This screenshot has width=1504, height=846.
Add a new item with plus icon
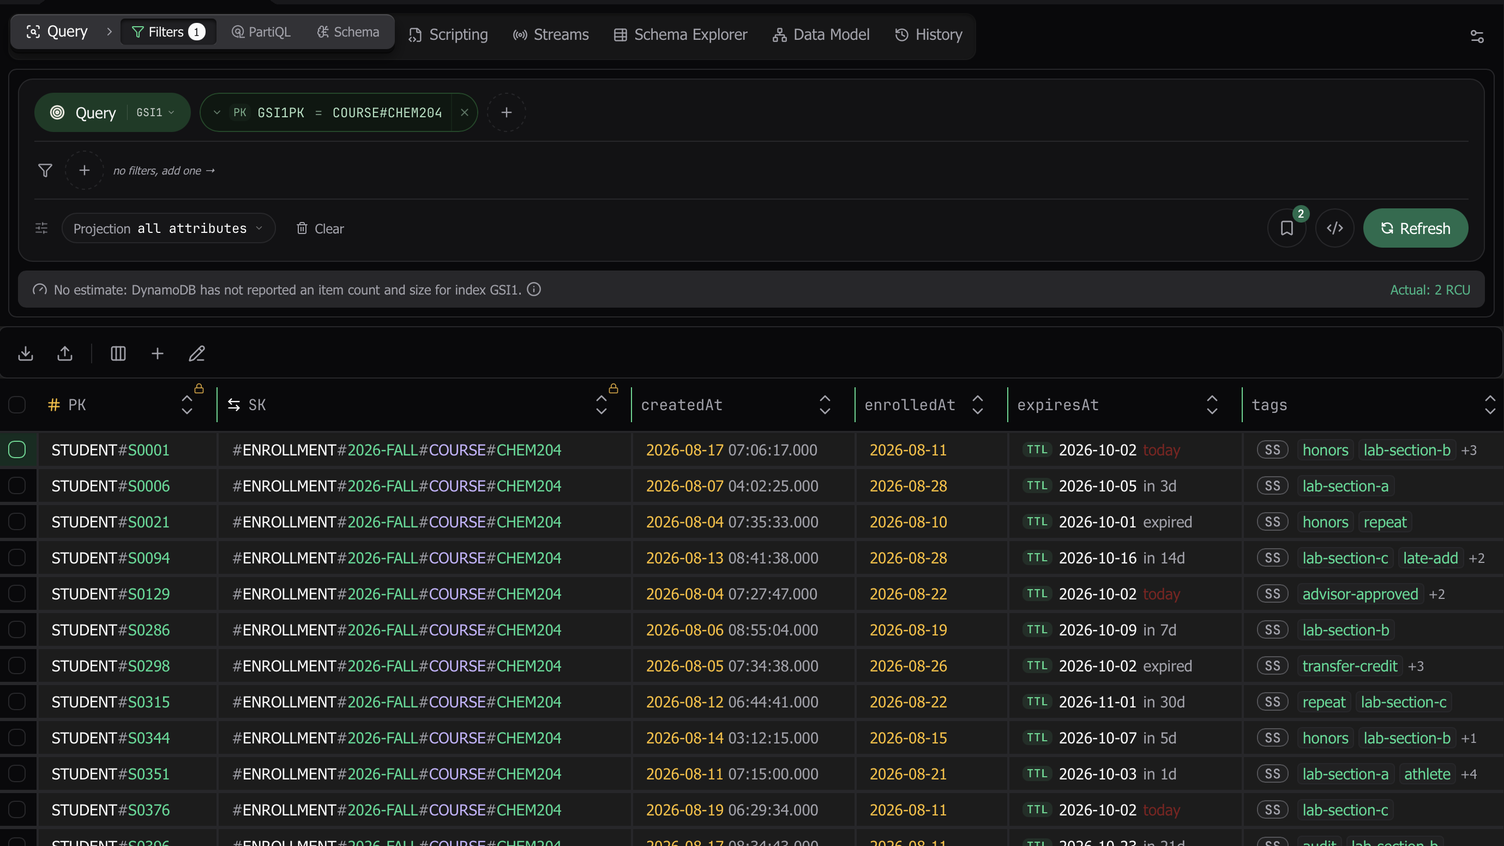pyautogui.click(x=157, y=353)
